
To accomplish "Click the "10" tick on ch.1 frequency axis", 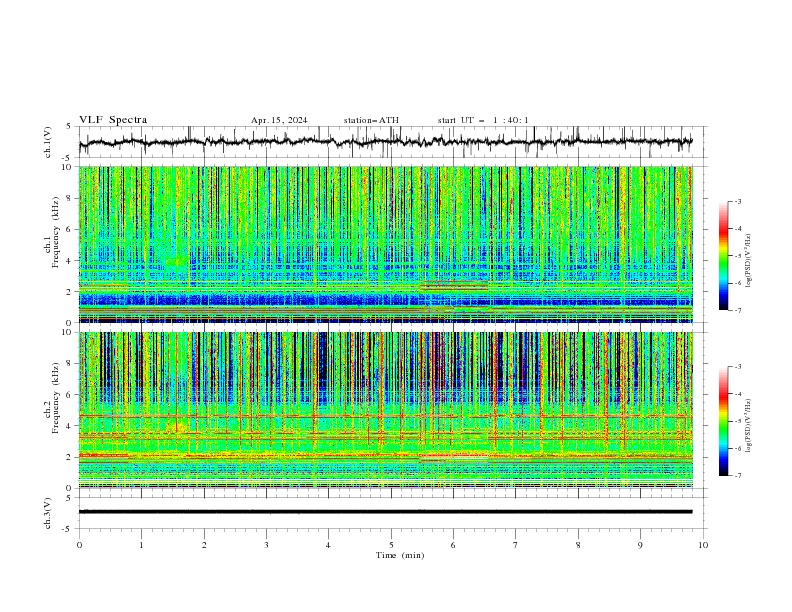I will coord(67,167).
